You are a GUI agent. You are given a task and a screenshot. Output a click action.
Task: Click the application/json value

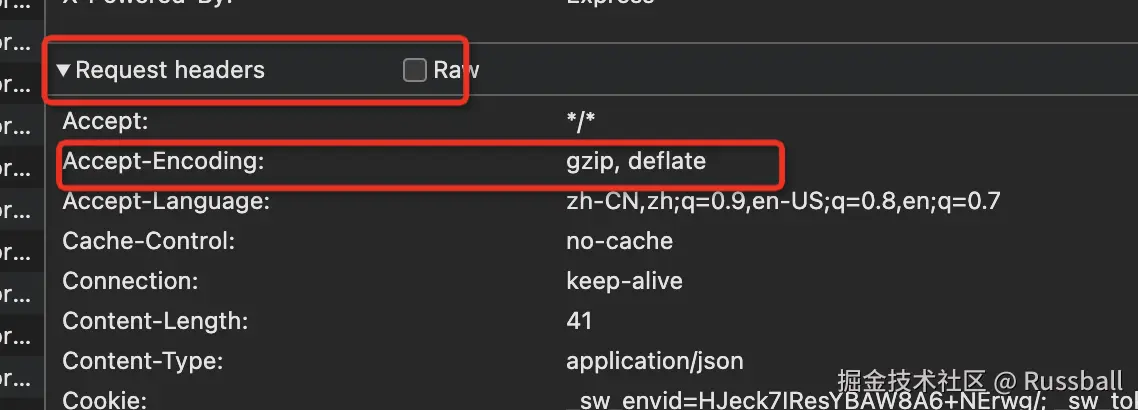pos(654,361)
